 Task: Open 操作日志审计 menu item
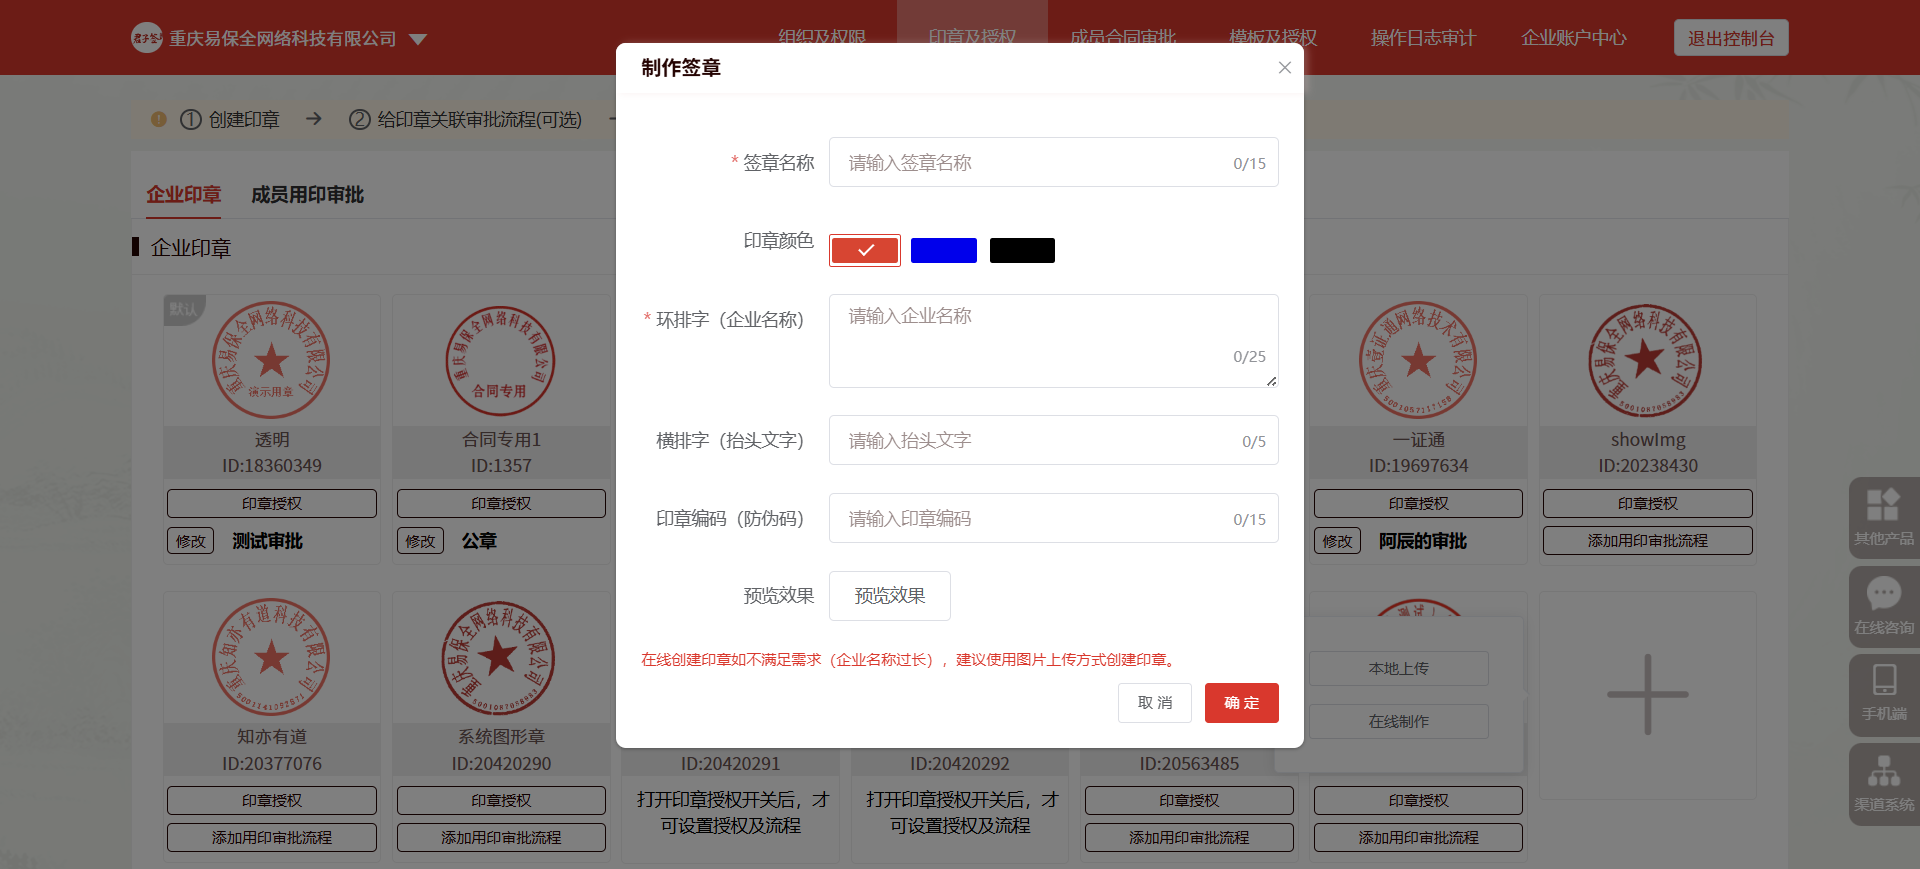[1422, 38]
